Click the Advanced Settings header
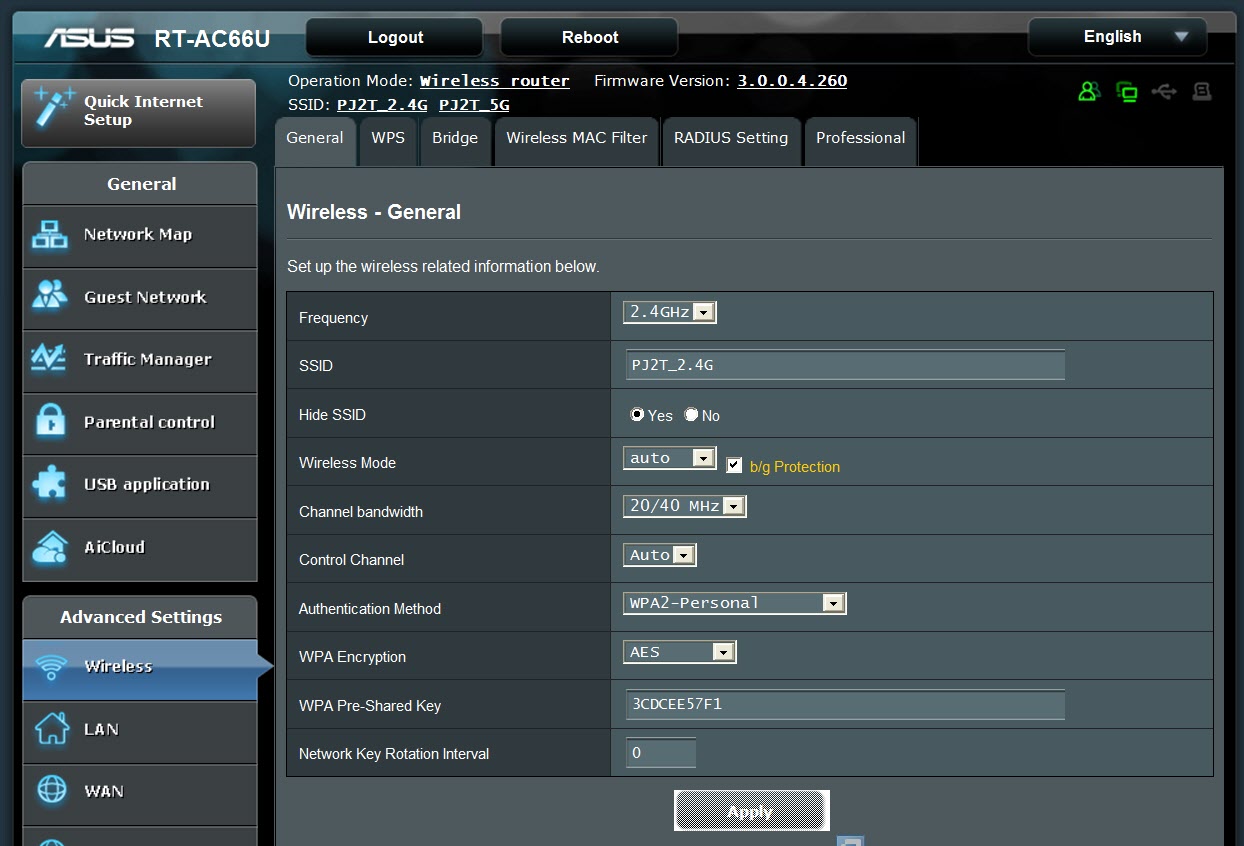Viewport: 1244px width, 846px height. [x=141, y=617]
